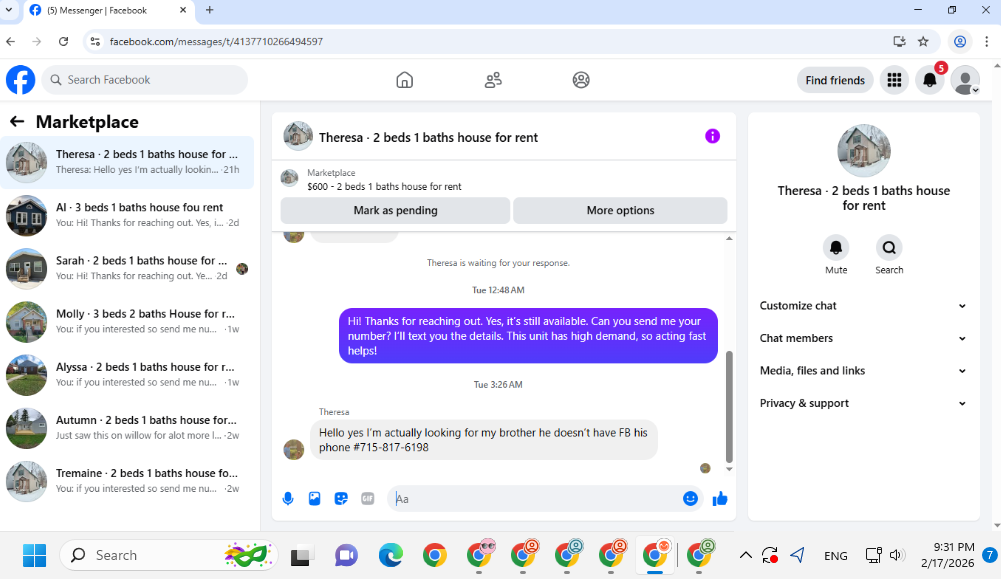The image size is (1001, 579).
Task: Open Microsoft Edge from the taskbar
Action: 391,555
